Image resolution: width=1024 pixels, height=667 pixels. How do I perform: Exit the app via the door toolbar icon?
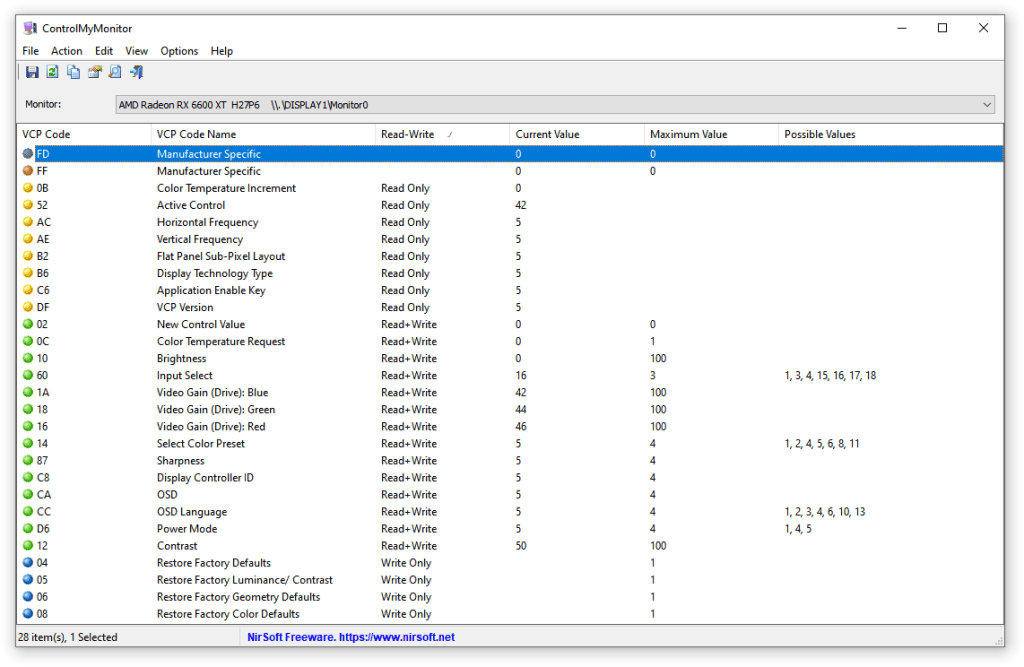[136, 71]
